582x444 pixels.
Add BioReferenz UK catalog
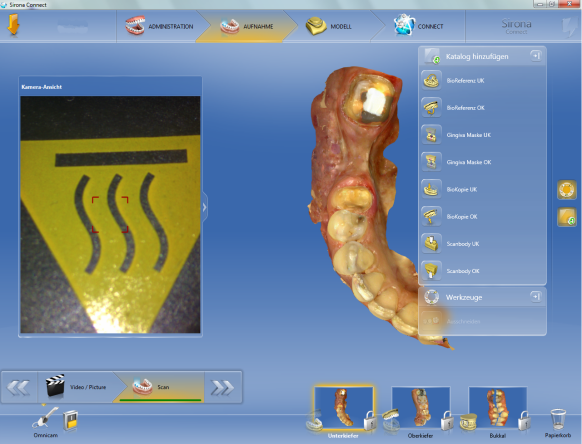pyautogui.click(x=482, y=81)
